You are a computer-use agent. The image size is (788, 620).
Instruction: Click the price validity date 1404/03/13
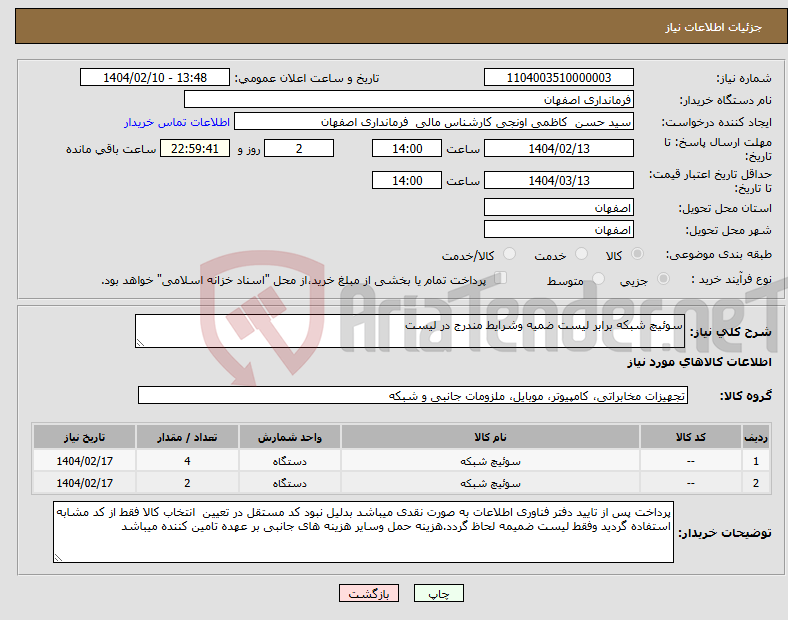(558, 180)
